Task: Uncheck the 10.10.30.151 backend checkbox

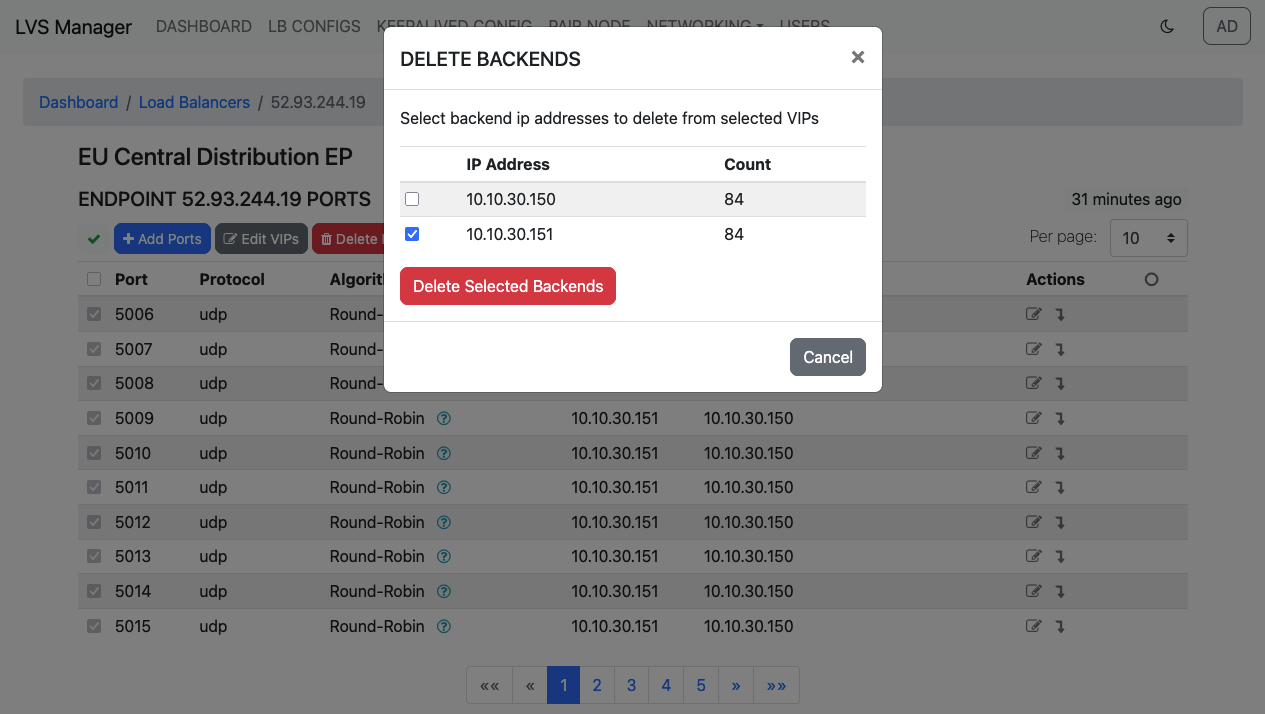Action: point(412,234)
